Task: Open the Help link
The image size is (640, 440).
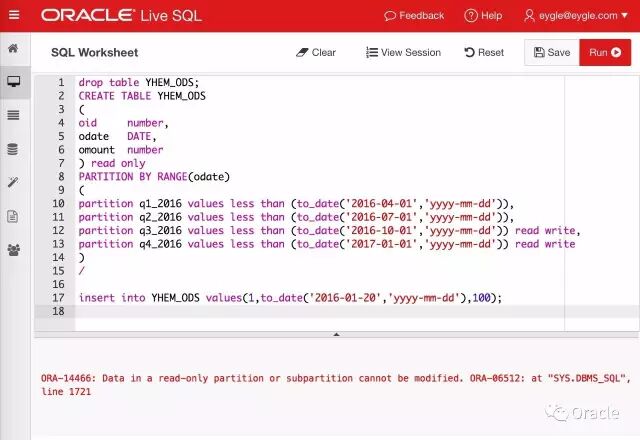Action: click(483, 16)
